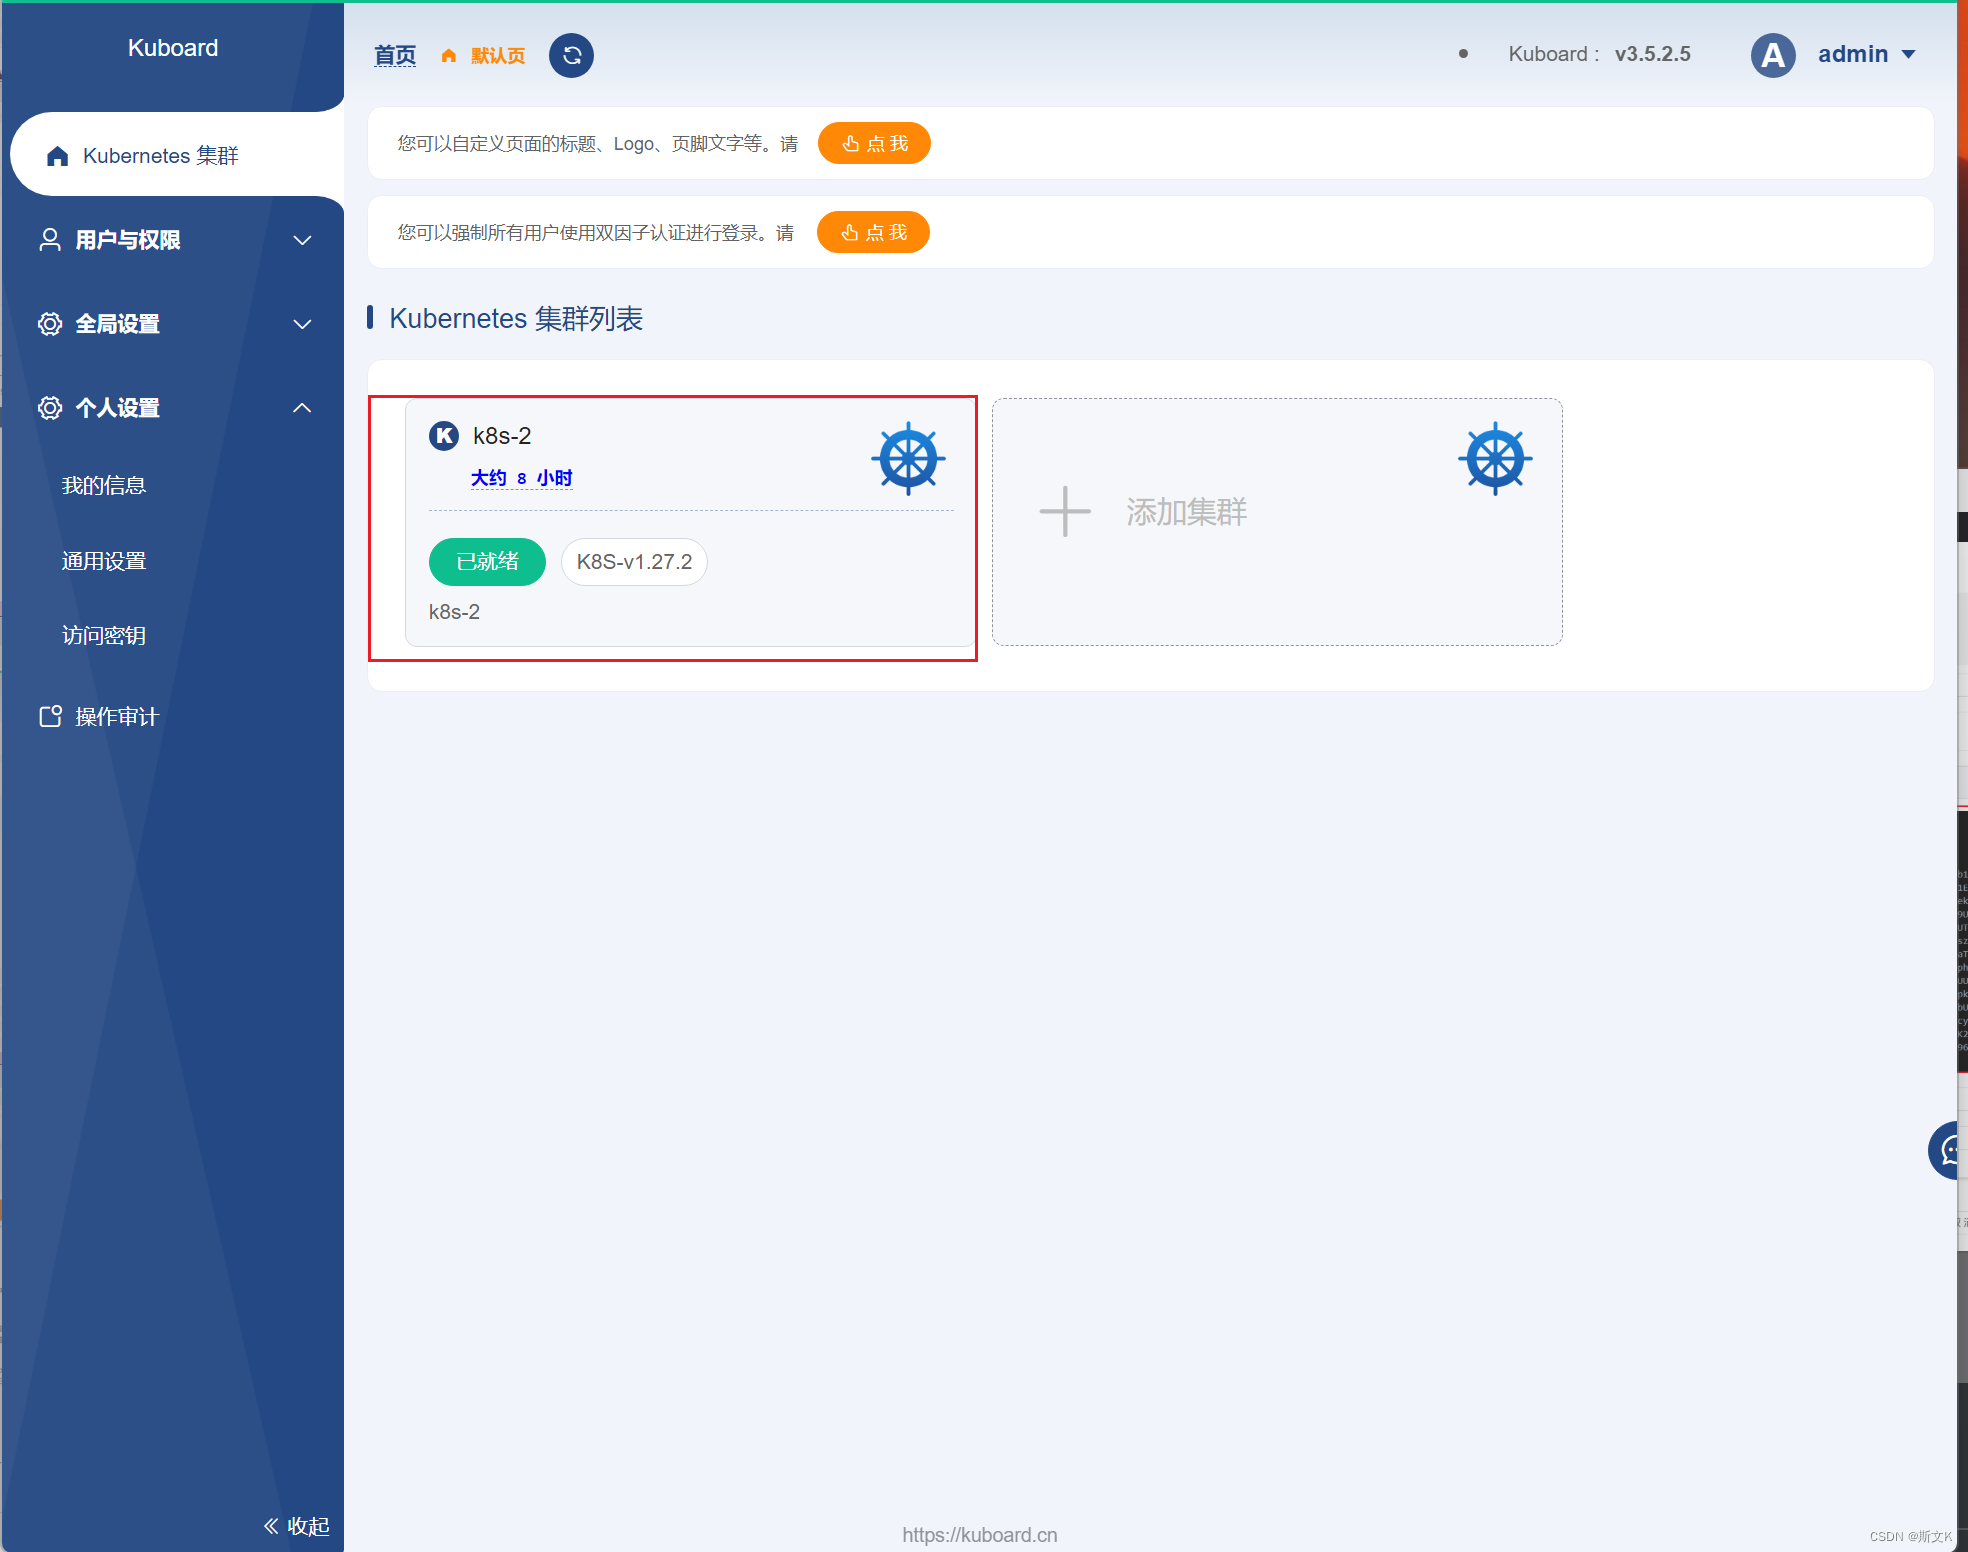Screen dimensions: 1968x1552
Task: Click 点我 button for customizing title and logo
Action: click(x=874, y=143)
